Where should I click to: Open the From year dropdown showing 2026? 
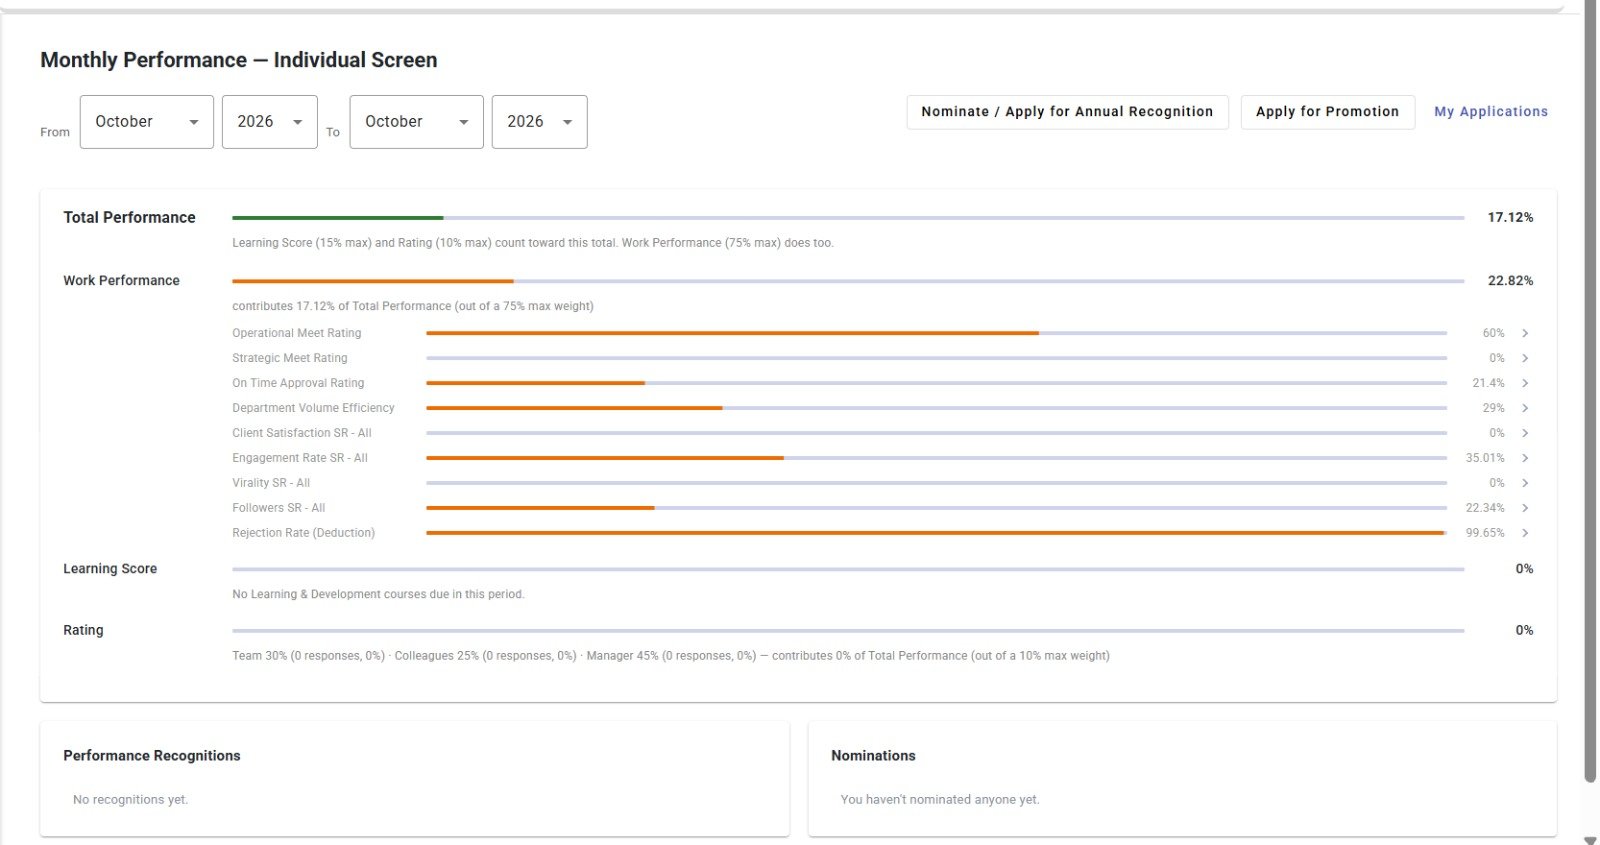(269, 122)
